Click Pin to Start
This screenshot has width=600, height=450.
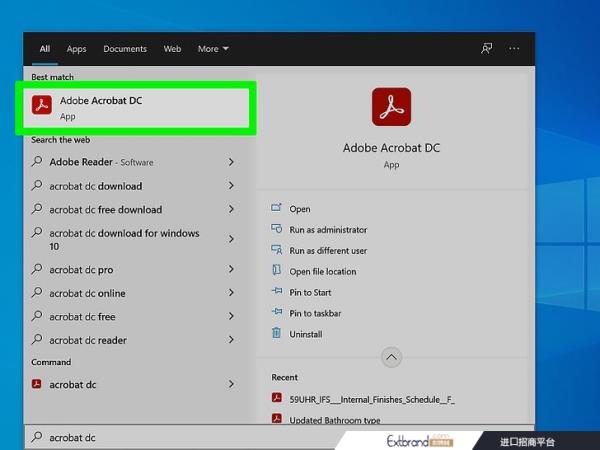(x=310, y=292)
